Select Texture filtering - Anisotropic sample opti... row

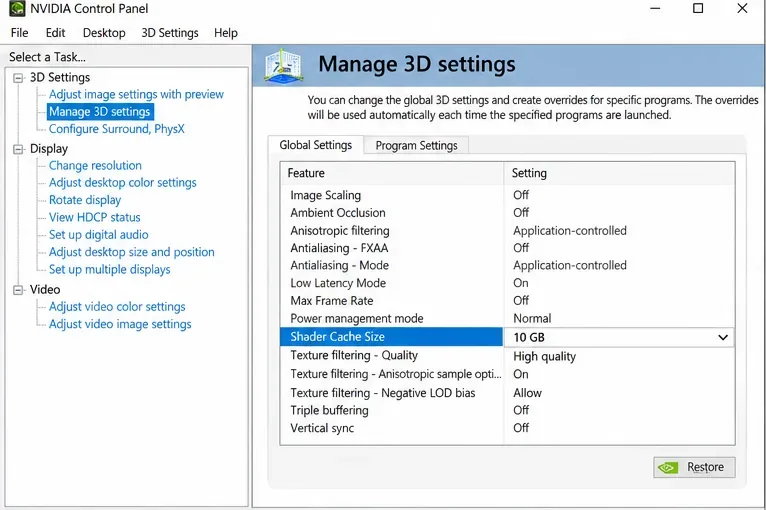(x=507, y=374)
